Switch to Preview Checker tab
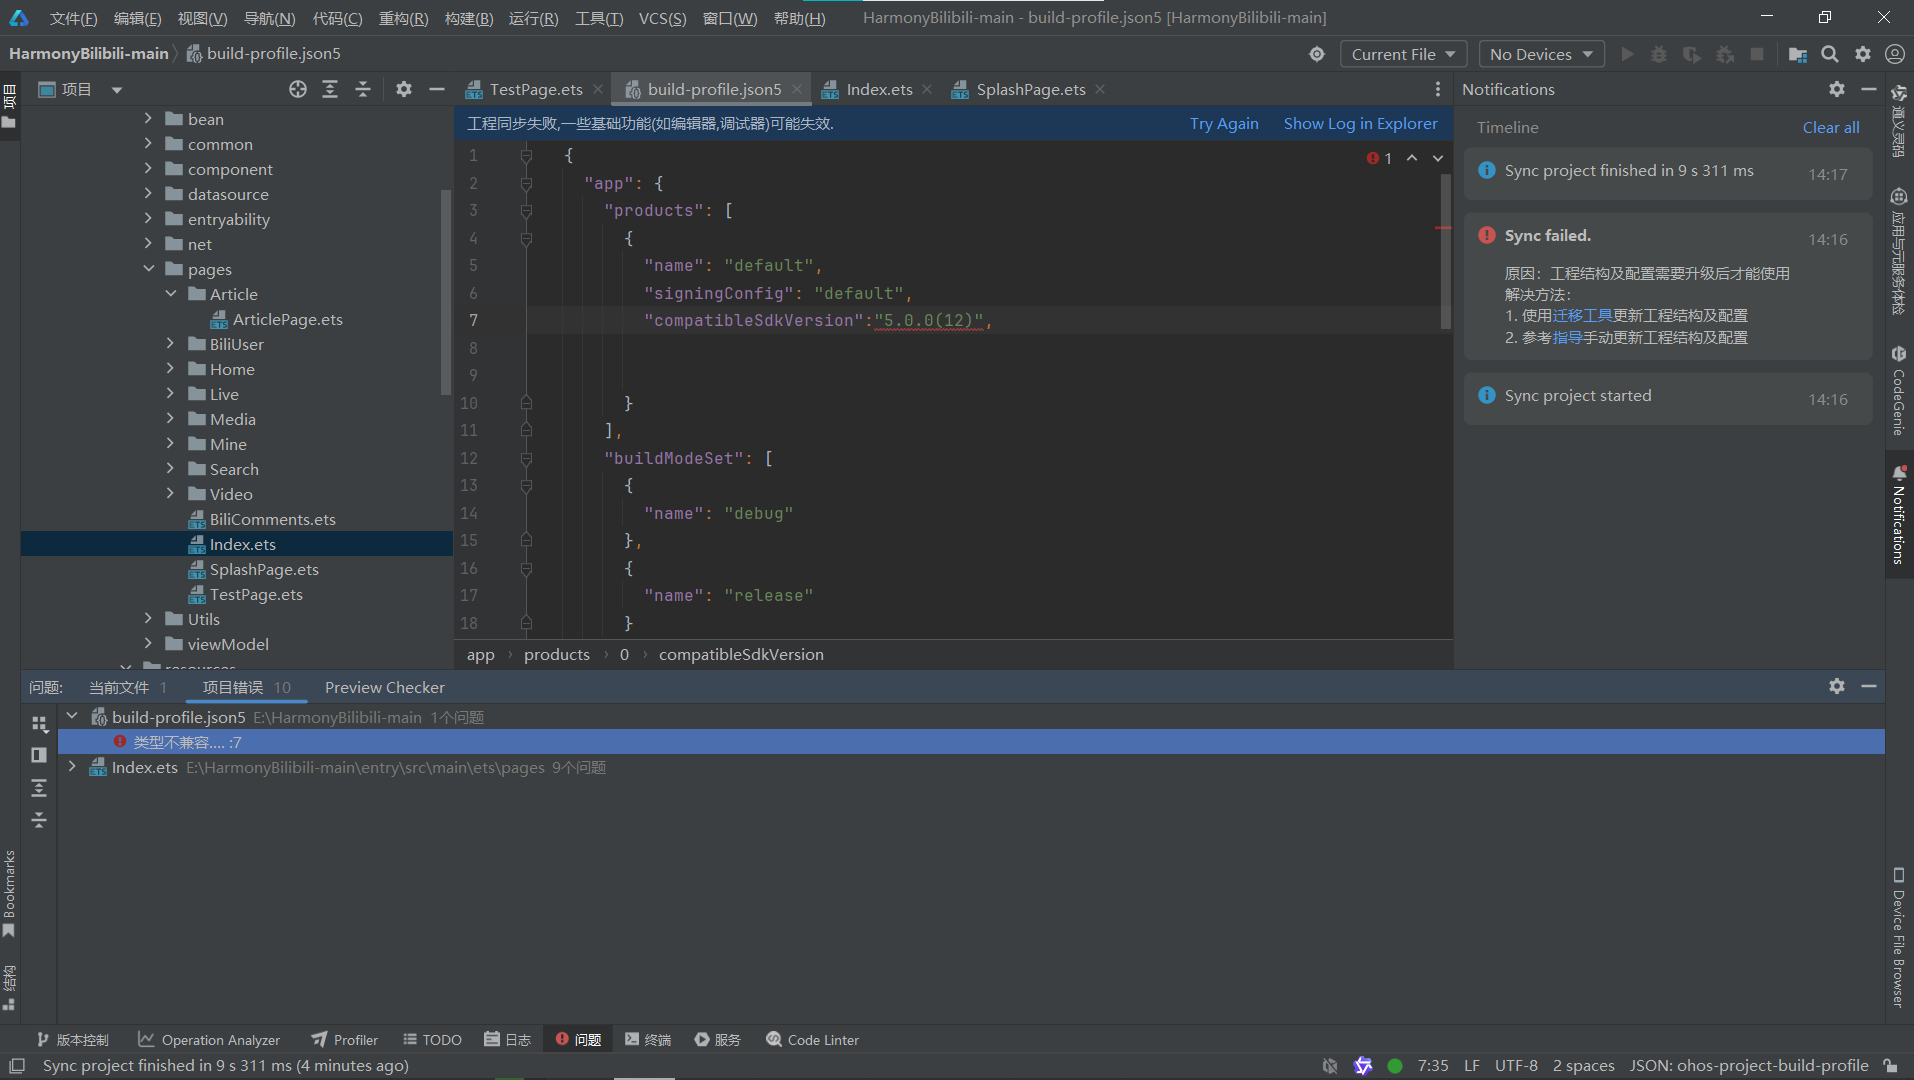This screenshot has width=1914, height=1080. [384, 687]
